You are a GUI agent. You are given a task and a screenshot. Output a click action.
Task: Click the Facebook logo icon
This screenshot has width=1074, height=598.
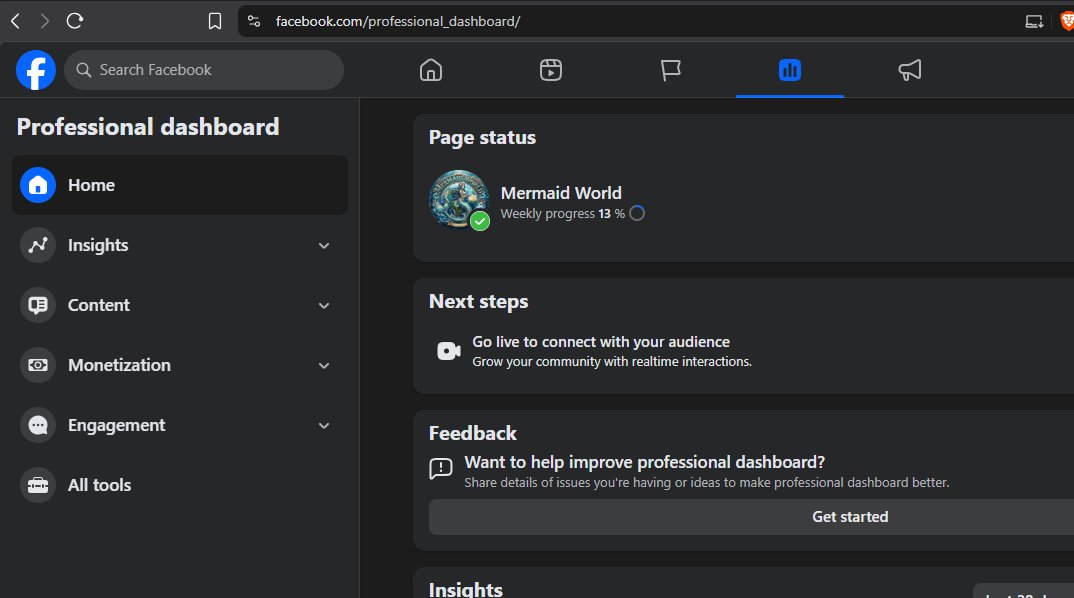tap(36, 70)
